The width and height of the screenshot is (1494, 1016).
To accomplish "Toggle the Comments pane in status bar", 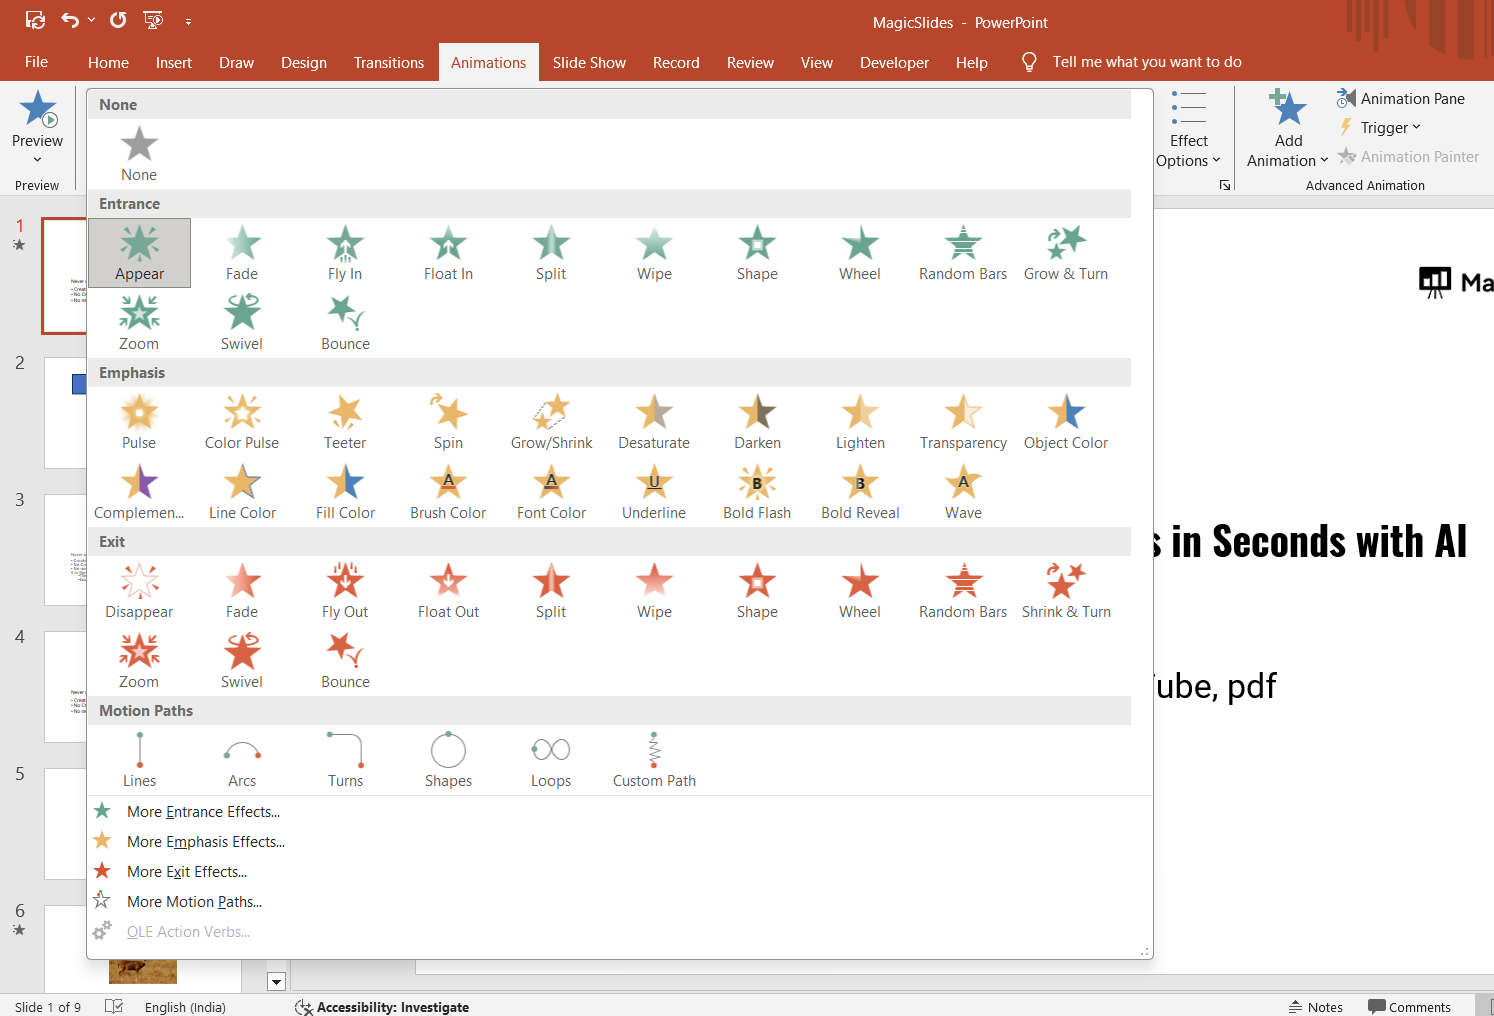I will click(x=1409, y=1007).
